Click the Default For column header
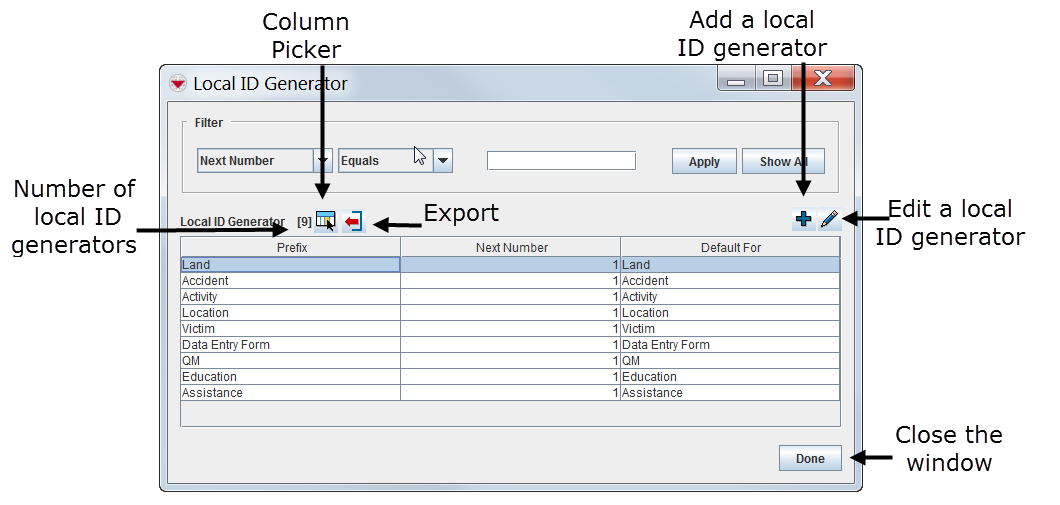 (730, 247)
